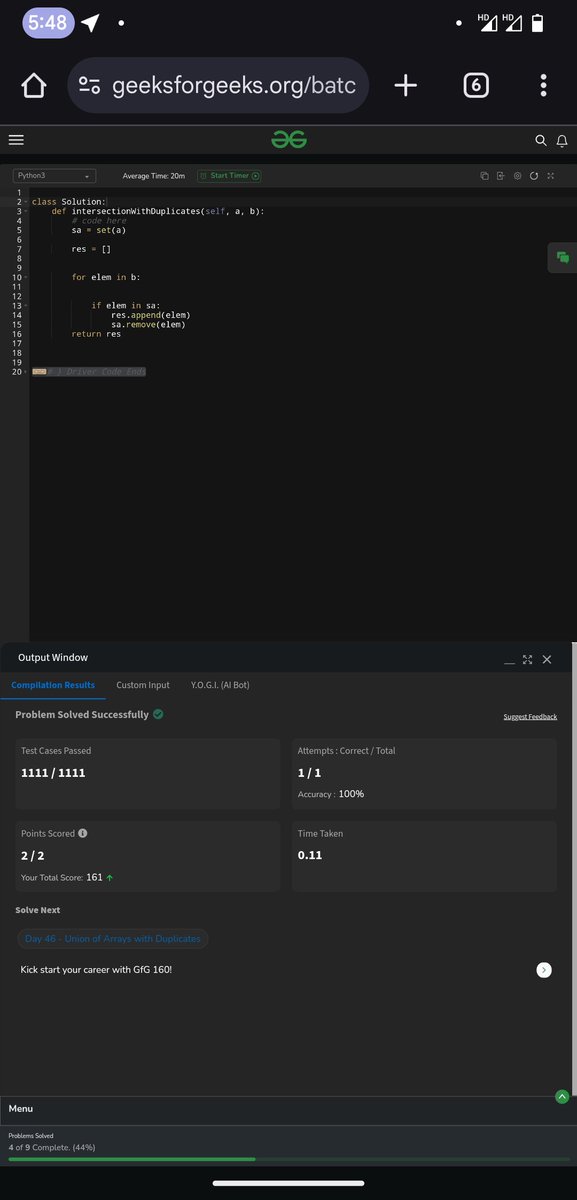Tap the green scroll-up circle button
Screen dimensions: 577x1200
562,1097
